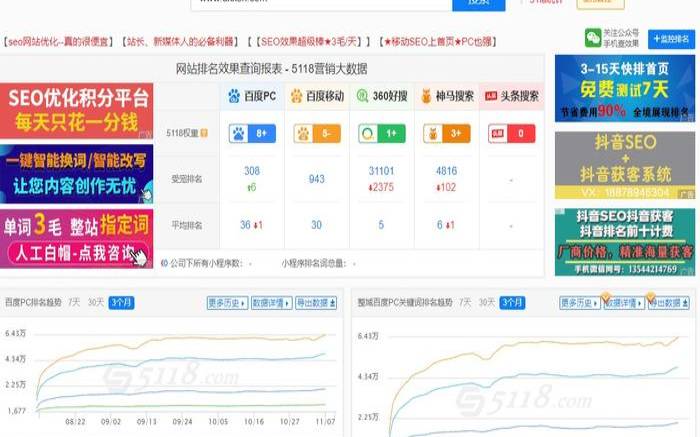Viewport: 700px width, 437px height.
Task: Select 3个月 tab in 百度PC排名趋势
Action: point(121,303)
